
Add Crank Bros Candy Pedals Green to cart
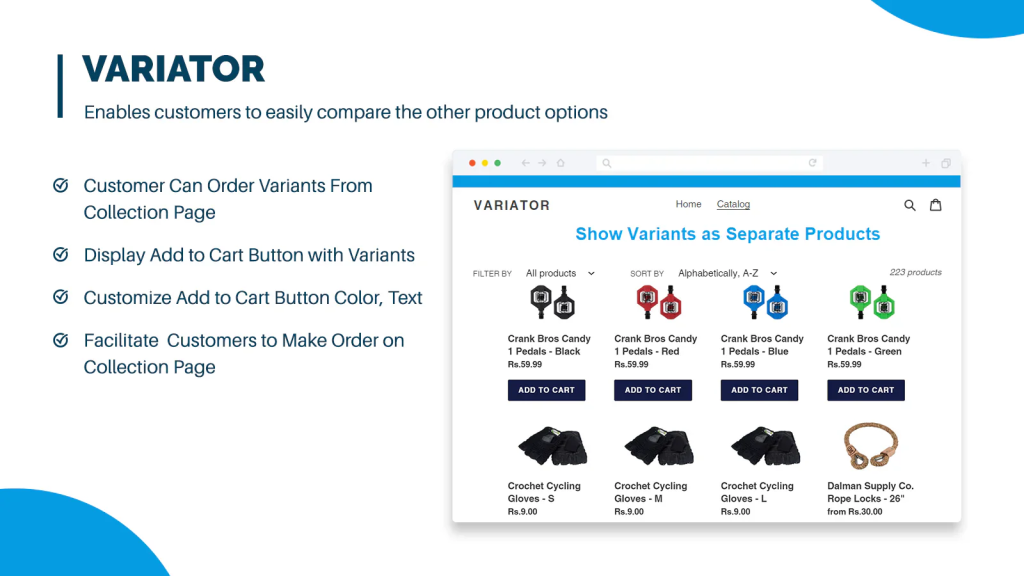coord(866,390)
